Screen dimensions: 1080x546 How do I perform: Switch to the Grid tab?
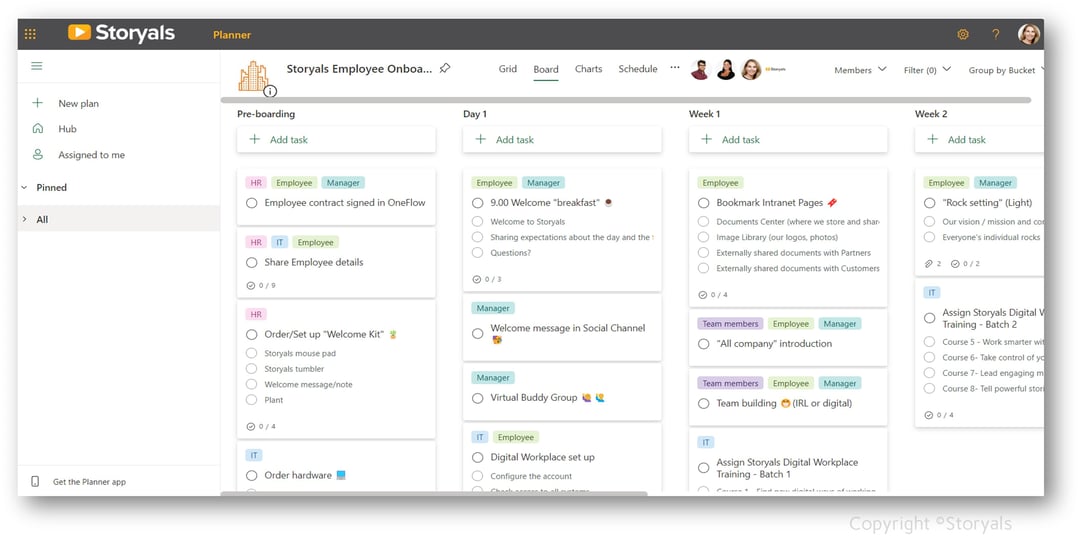coord(508,69)
